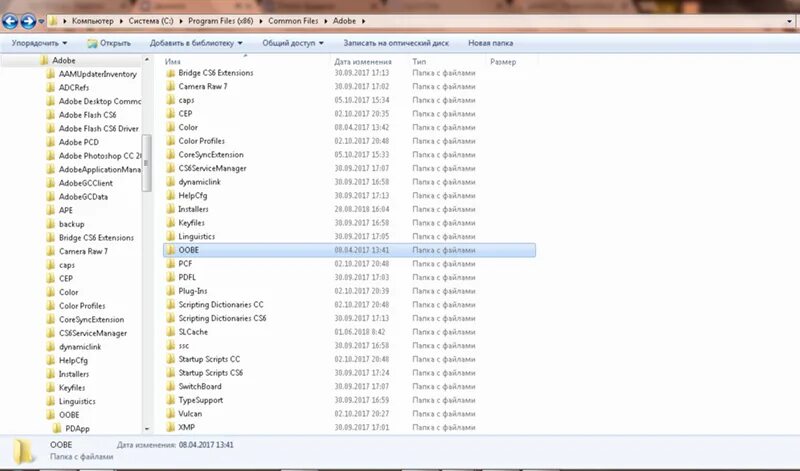Click Color Profiles folder icon in file list

click(x=171, y=141)
